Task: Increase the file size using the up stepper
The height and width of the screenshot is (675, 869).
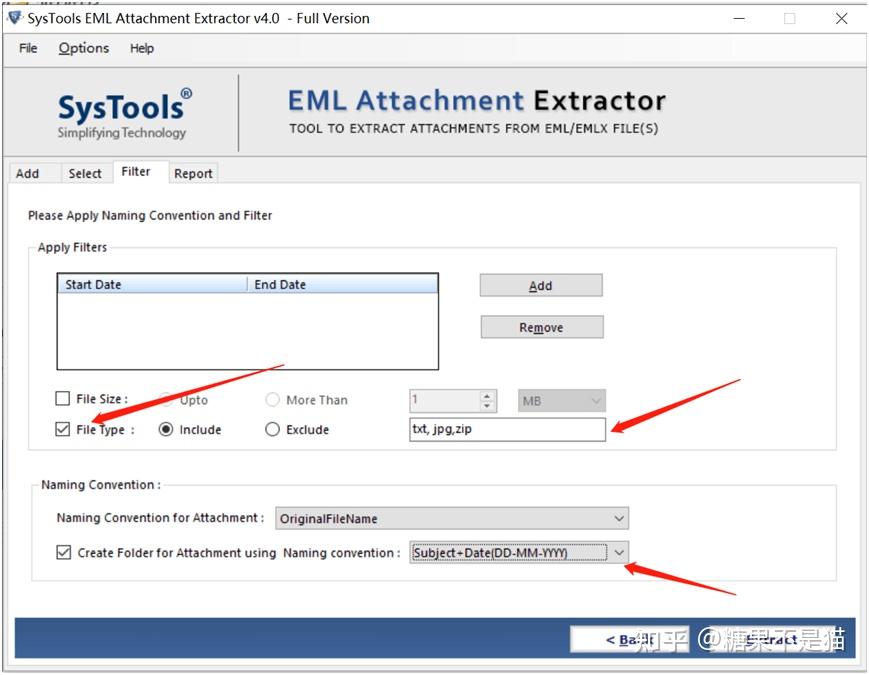Action: pyautogui.click(x=489, y=395)
